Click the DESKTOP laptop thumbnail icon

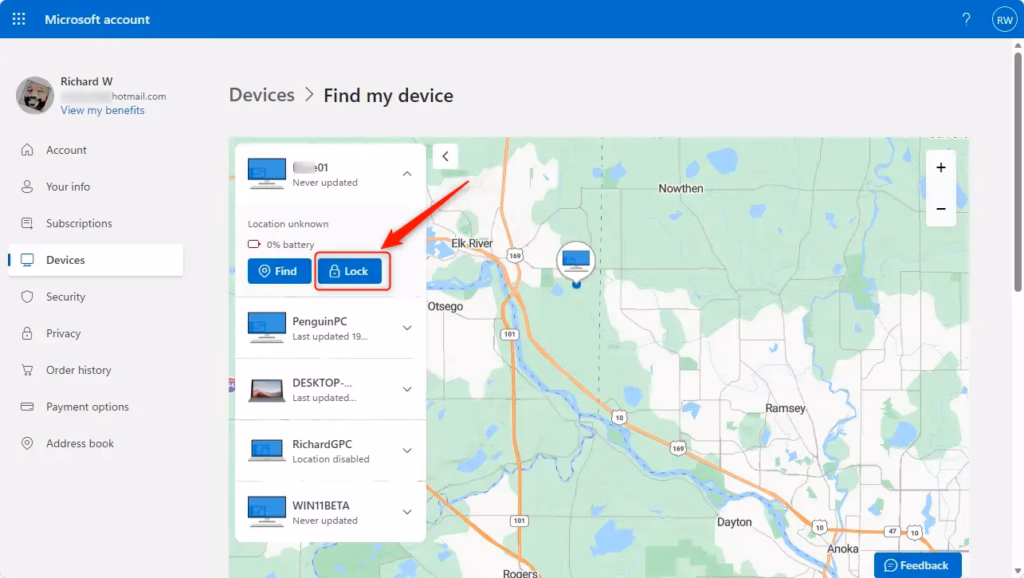click(x=266, y=390)
